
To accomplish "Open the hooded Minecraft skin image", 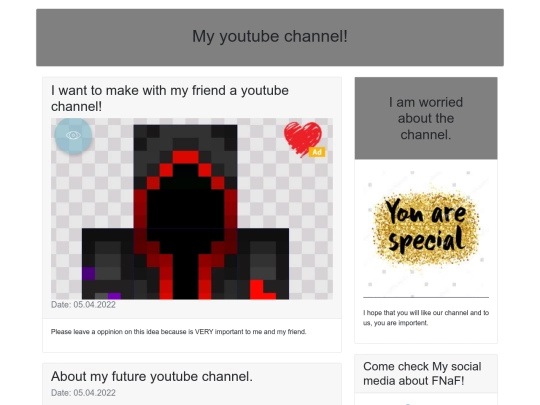I will point(192,209).
